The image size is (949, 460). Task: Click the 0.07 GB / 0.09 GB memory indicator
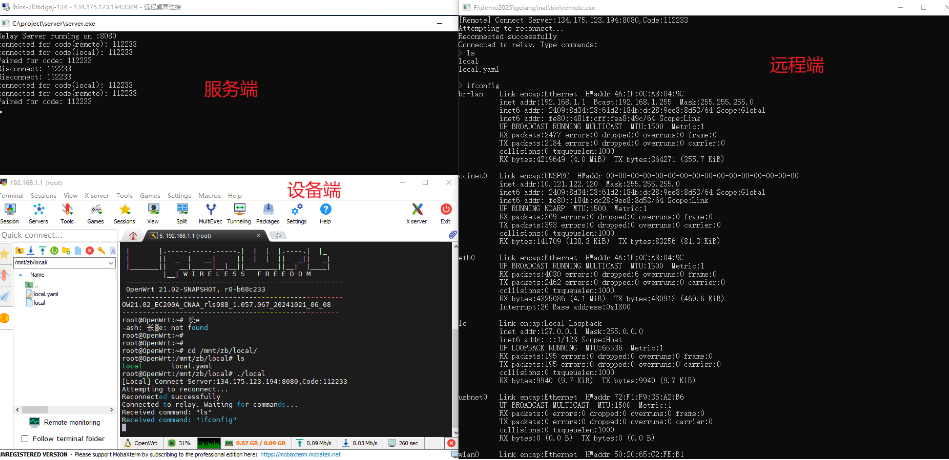point(259,443)
